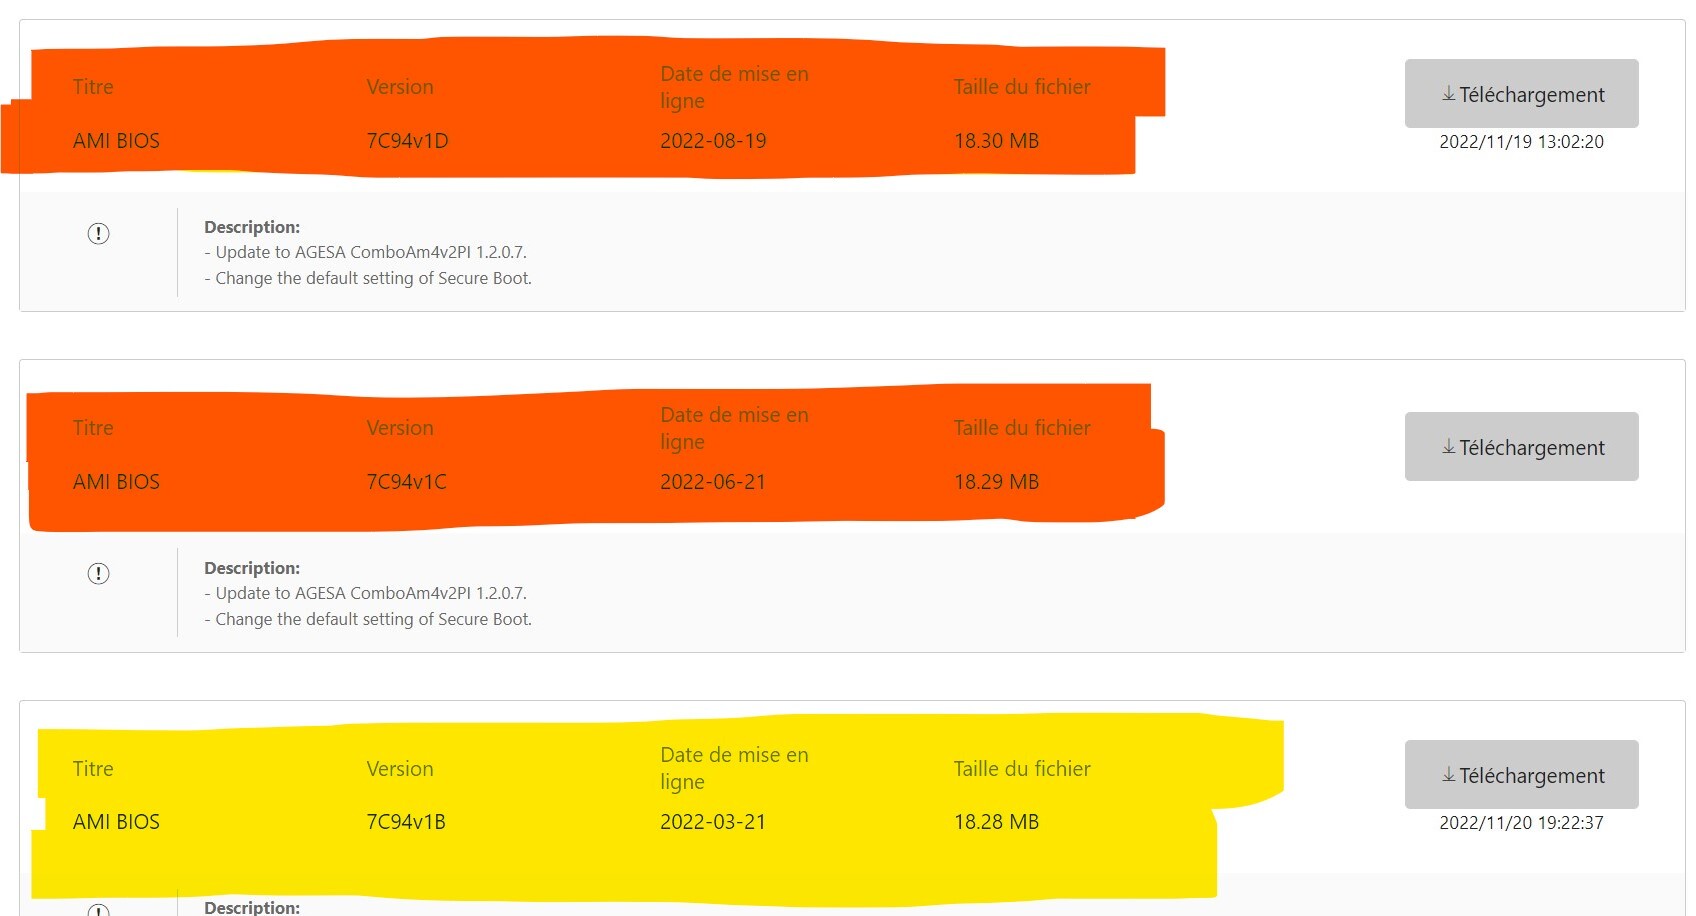
Task: Click release date 2022-08-19
Action: (713, 141)
